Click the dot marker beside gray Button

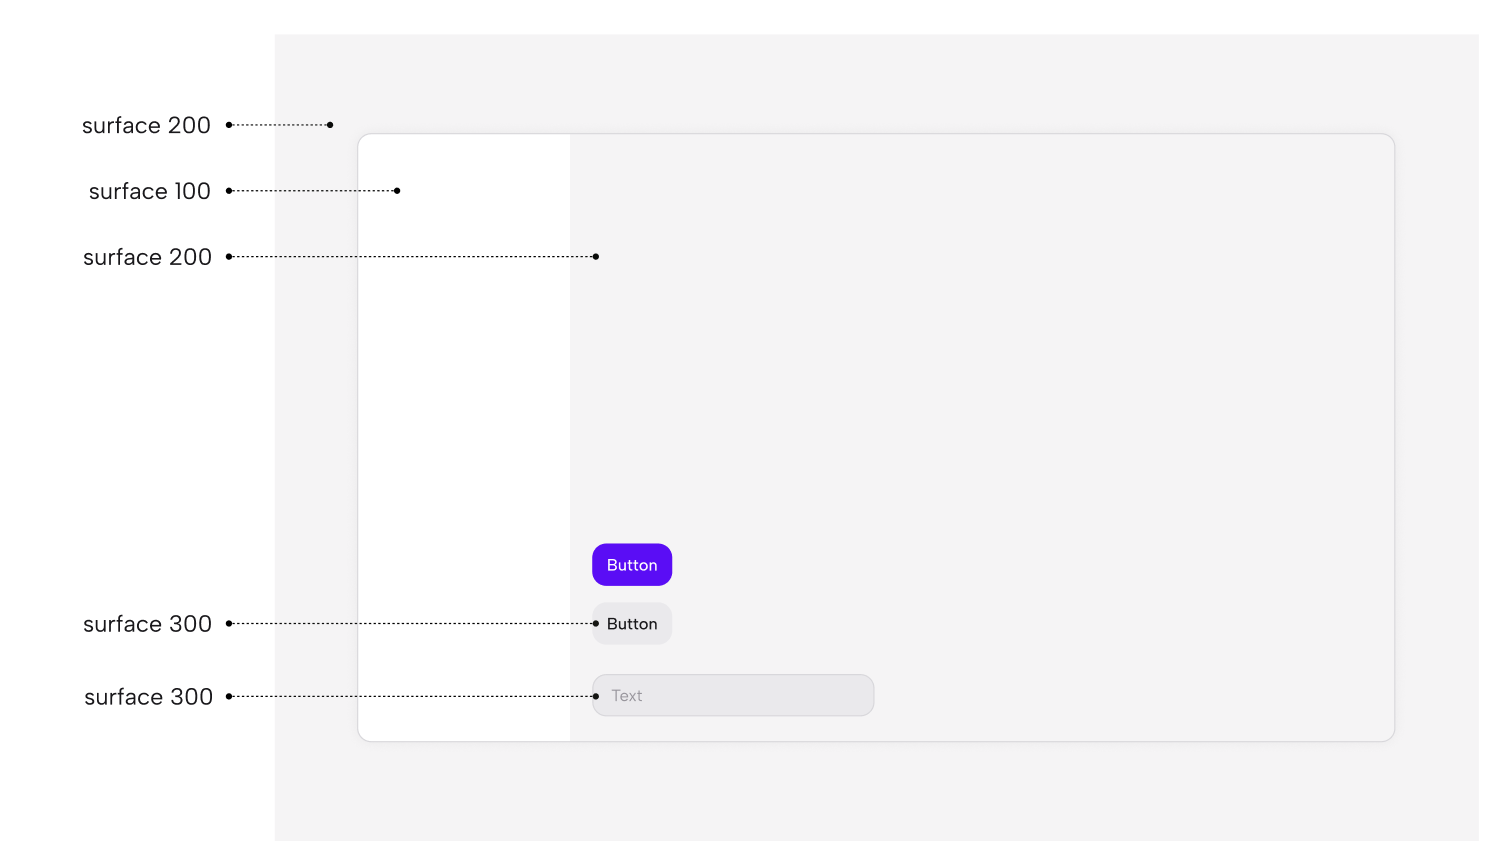coord(596,624)
